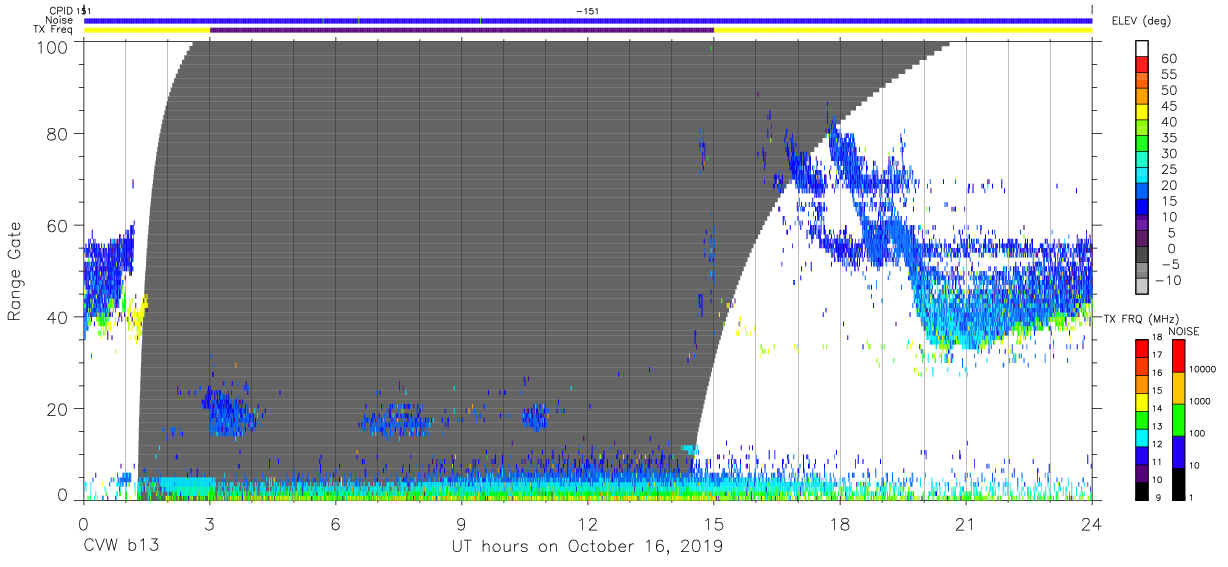Click the dark gray segment of the ELEV colorbar

point(1144,256)
